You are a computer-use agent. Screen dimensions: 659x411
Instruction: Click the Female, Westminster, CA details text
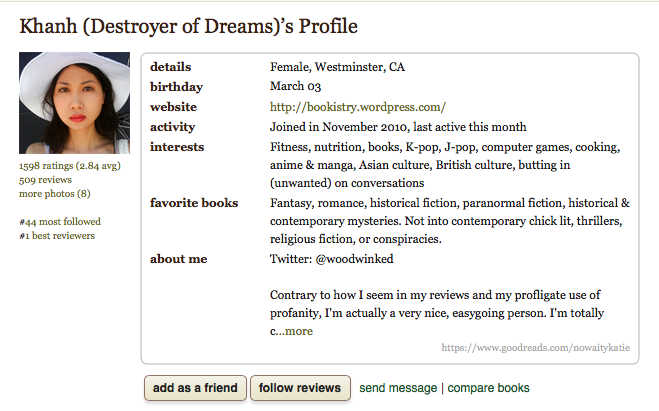point(337,67)
